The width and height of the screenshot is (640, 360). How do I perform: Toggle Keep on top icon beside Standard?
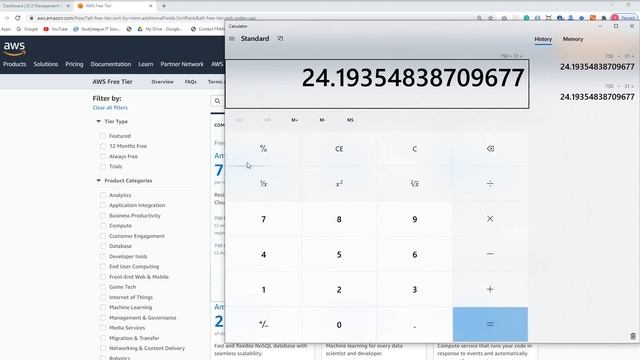click(280, 38)
